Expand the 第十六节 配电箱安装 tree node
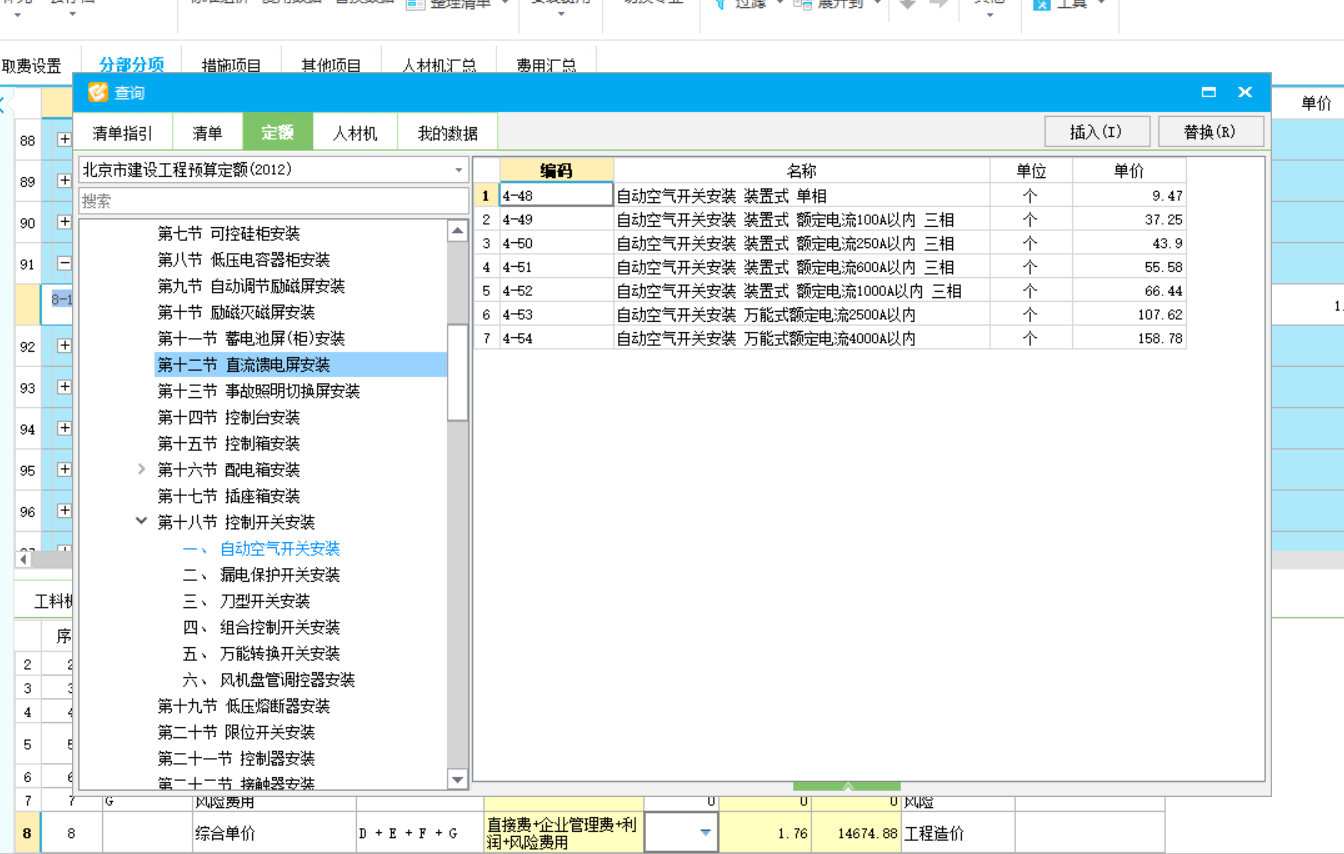Screen dimensions: 1344x854 click(141, 469)
